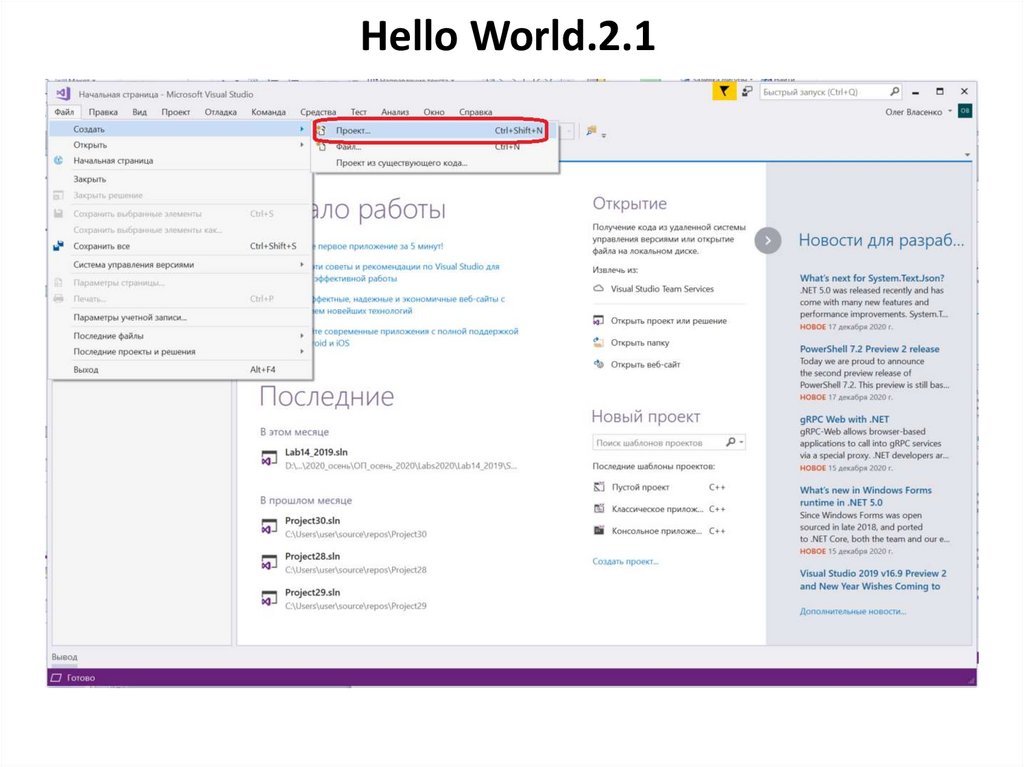The image size is (1024, 767).
Task: Open the gRPC Web with .NET article
Action: click(844, 419)
